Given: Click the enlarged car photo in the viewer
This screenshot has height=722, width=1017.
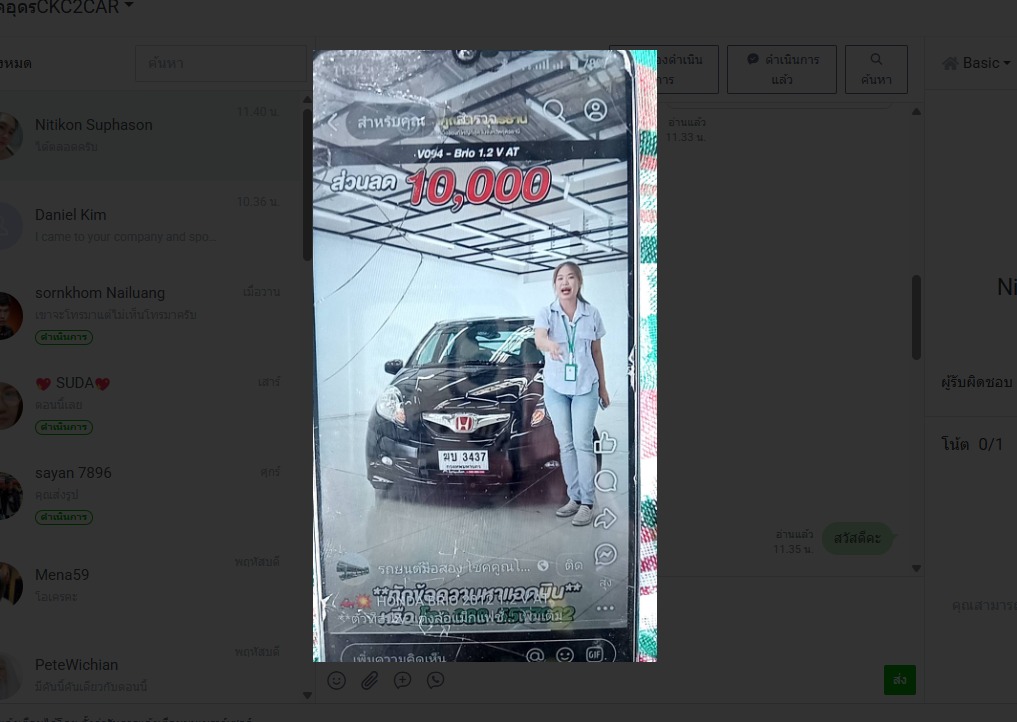Looking at the screenshot, I should click(x=485, y=355).
